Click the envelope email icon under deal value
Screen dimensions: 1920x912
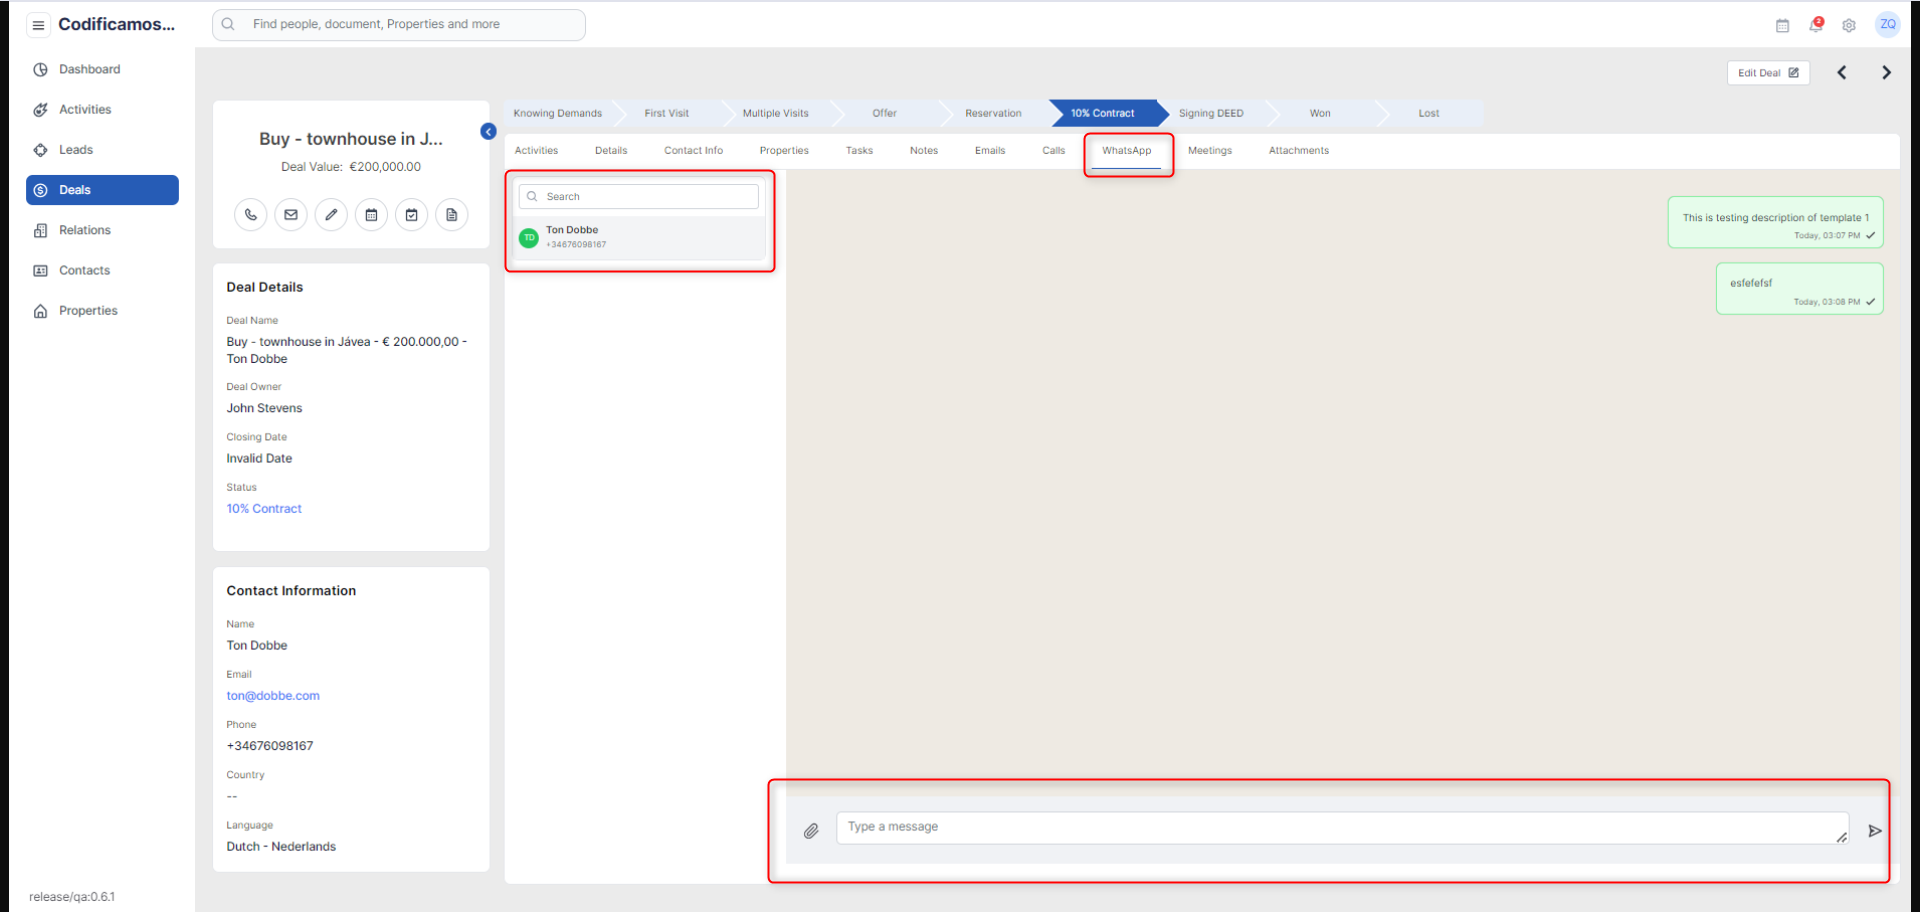pyautogui.click(x=291, y=215)
